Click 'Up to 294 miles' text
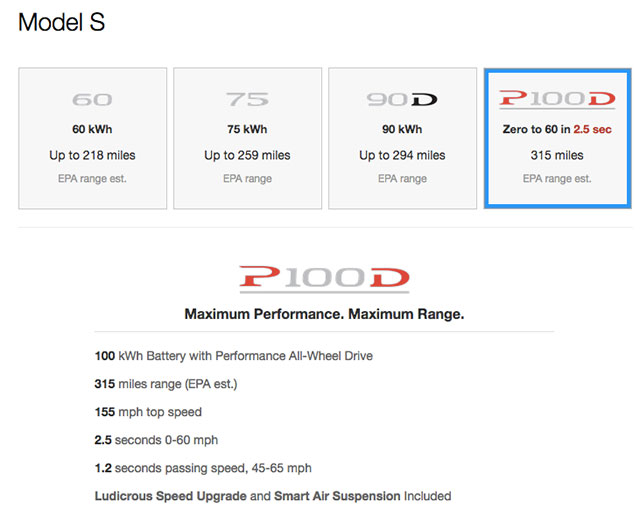This screenshot has width=640, height=524. 402,155
